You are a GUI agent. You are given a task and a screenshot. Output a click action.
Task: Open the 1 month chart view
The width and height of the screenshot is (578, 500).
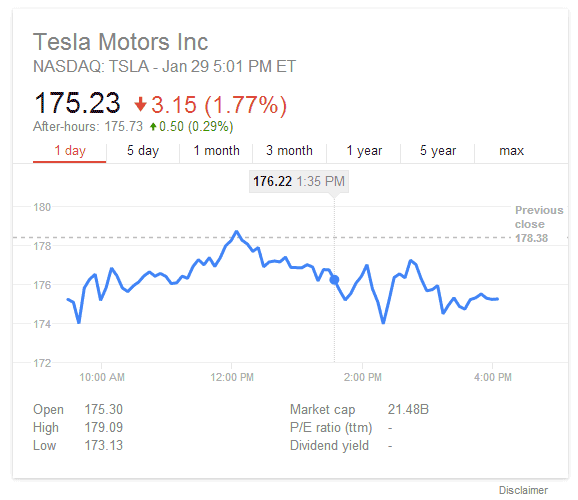tap(216, 151)
